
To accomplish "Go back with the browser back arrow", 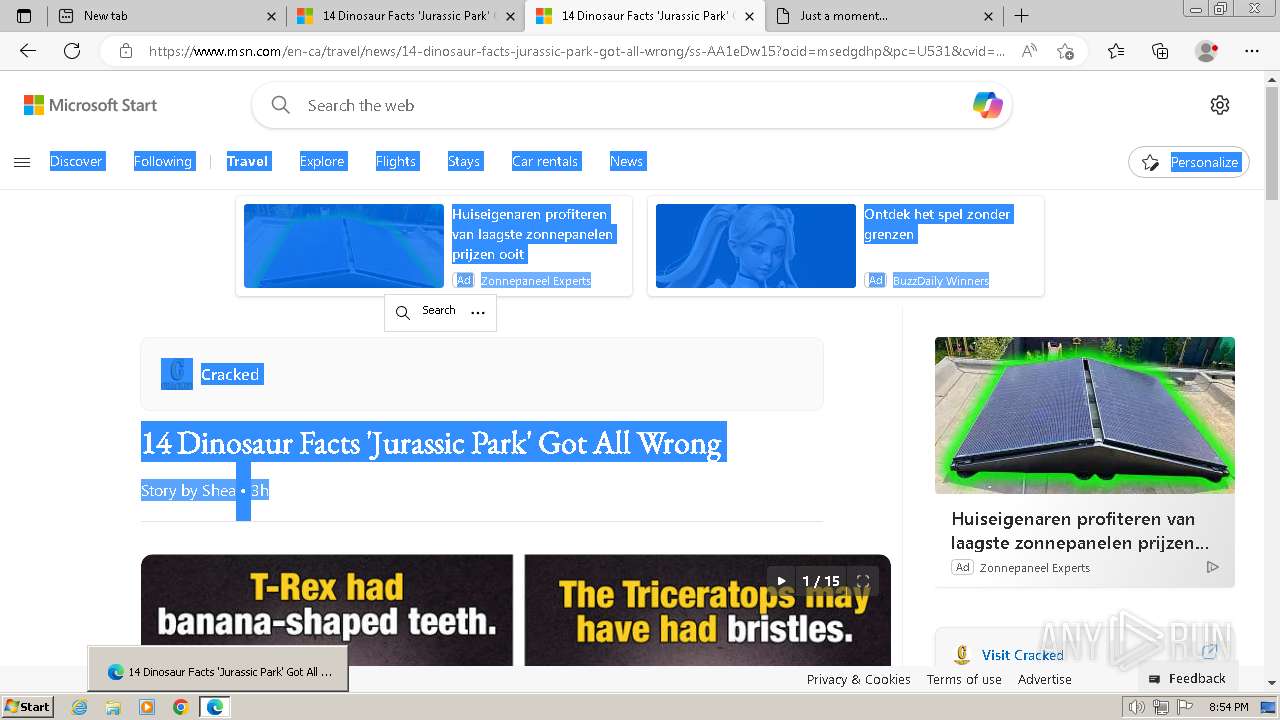I will pyautogui.click(x=28, y=51).
